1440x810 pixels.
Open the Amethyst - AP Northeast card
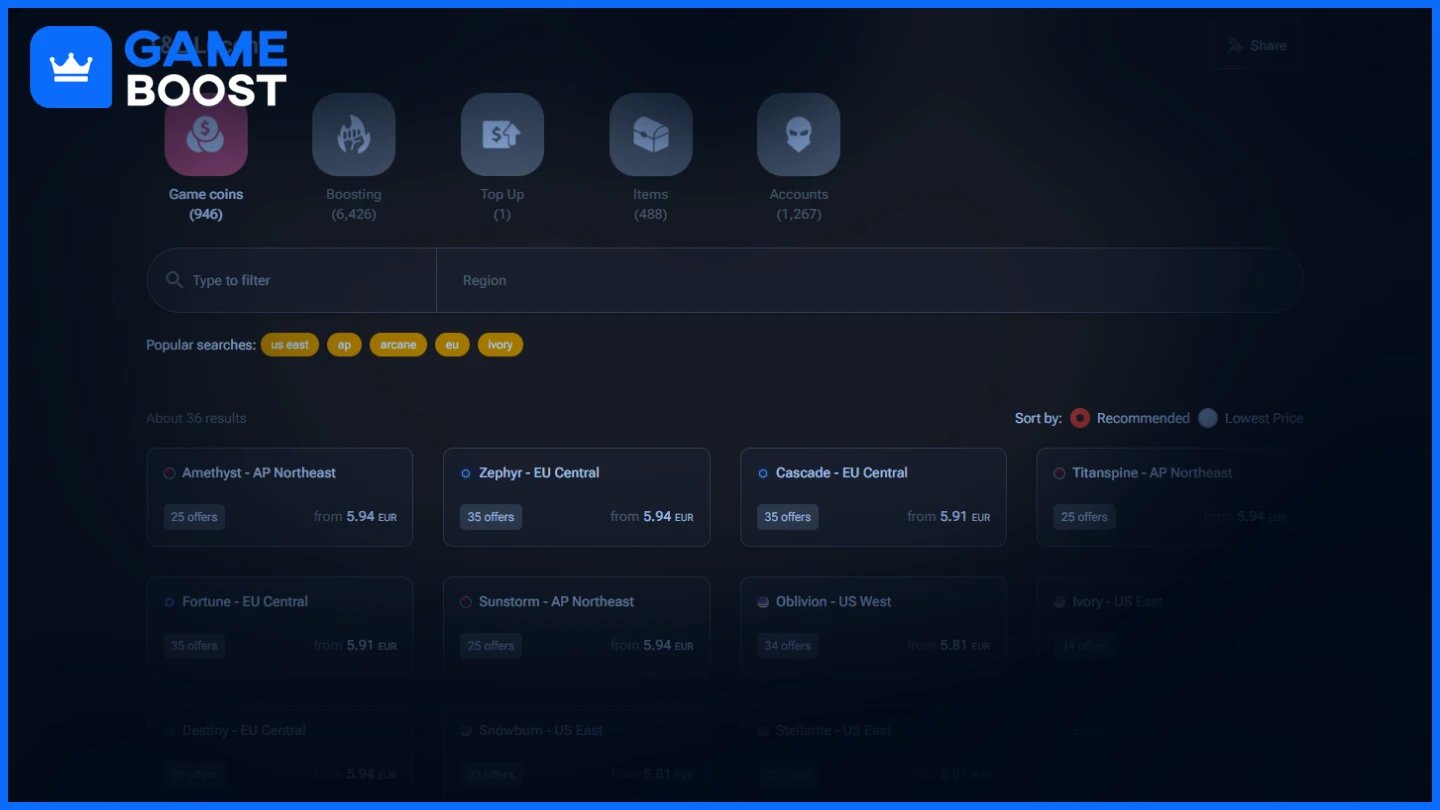tap(280, 497)
